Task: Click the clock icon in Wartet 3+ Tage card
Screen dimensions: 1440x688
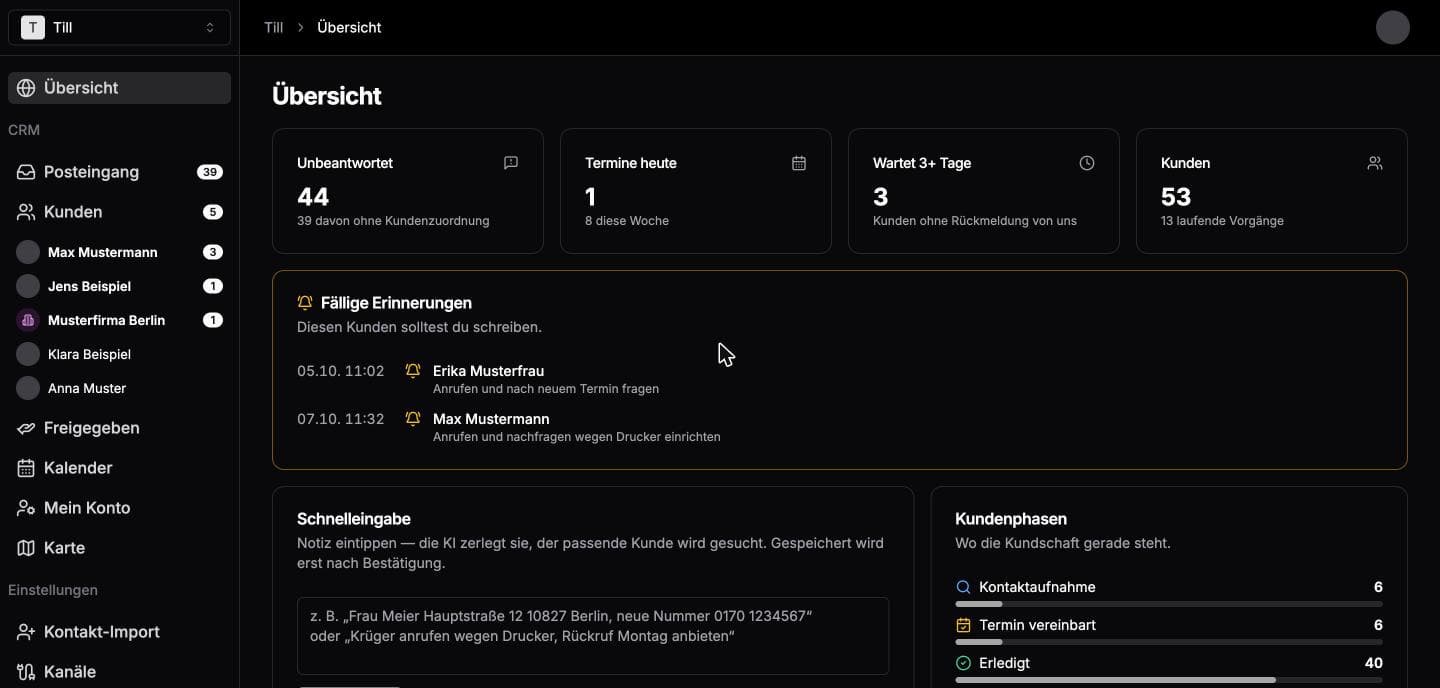Action: pyautogui.click(x=1087, y=163)
